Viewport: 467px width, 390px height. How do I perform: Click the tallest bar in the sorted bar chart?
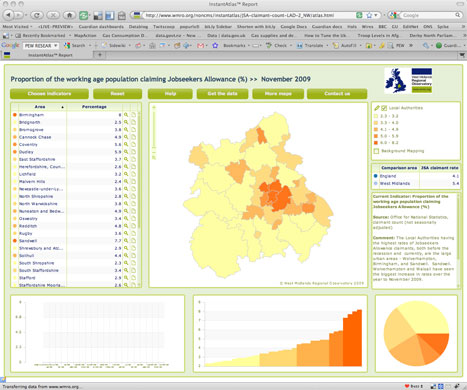359,338
